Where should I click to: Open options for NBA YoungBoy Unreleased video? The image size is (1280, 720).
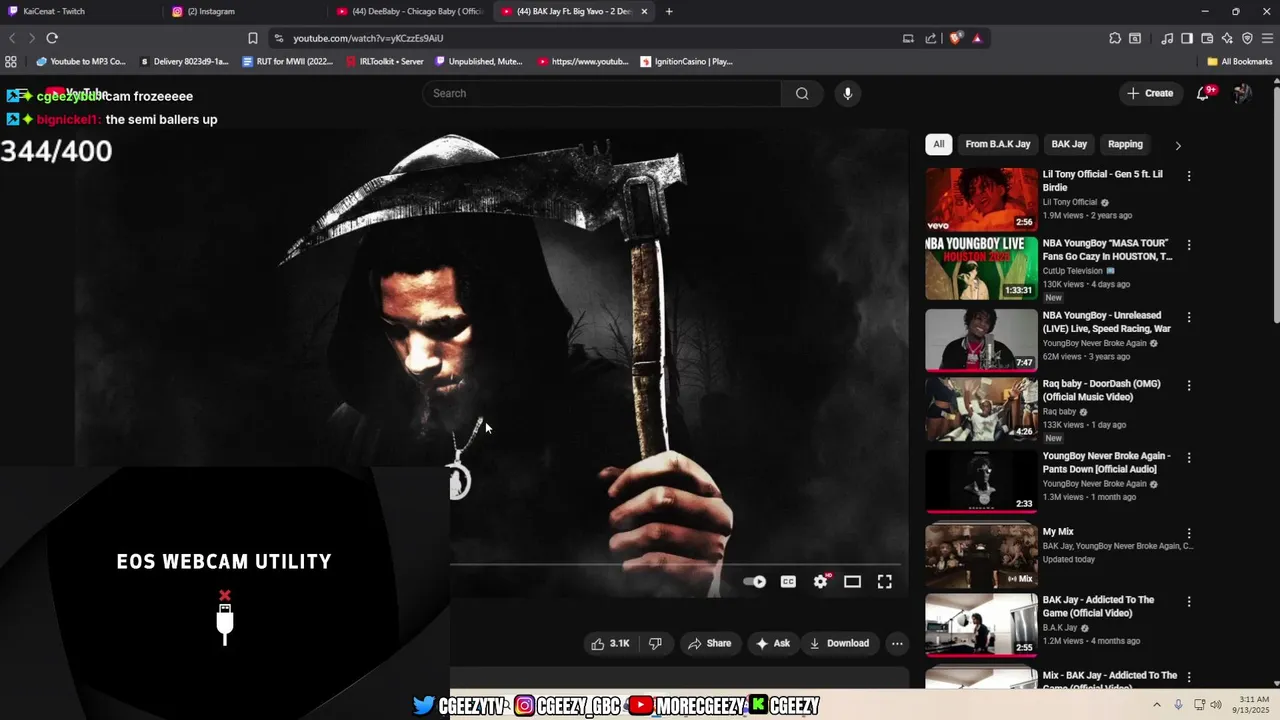pos(1189,317)
